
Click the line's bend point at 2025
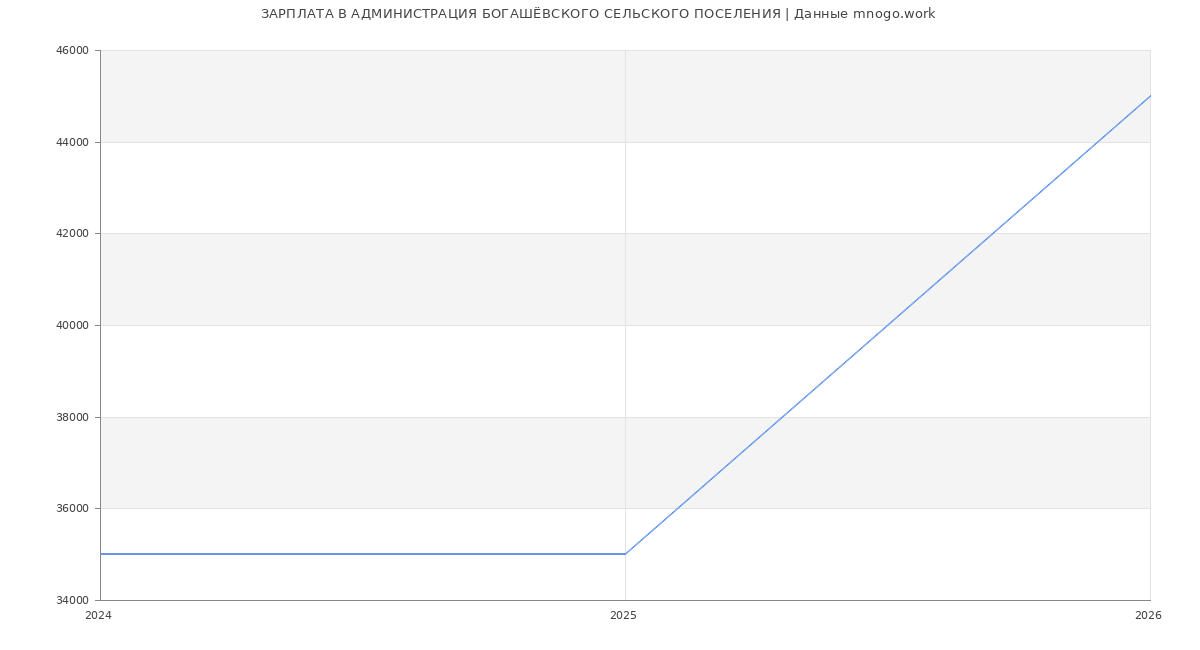[x=625, y=554]
